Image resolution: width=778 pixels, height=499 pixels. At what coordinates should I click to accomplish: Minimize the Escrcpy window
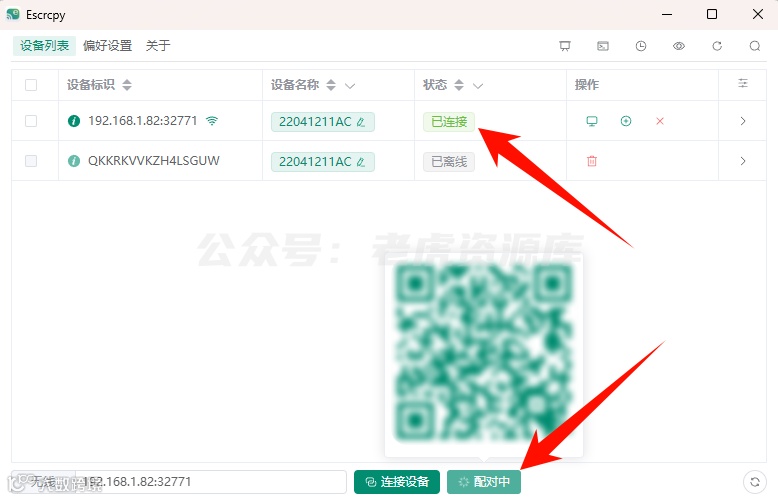667,14
